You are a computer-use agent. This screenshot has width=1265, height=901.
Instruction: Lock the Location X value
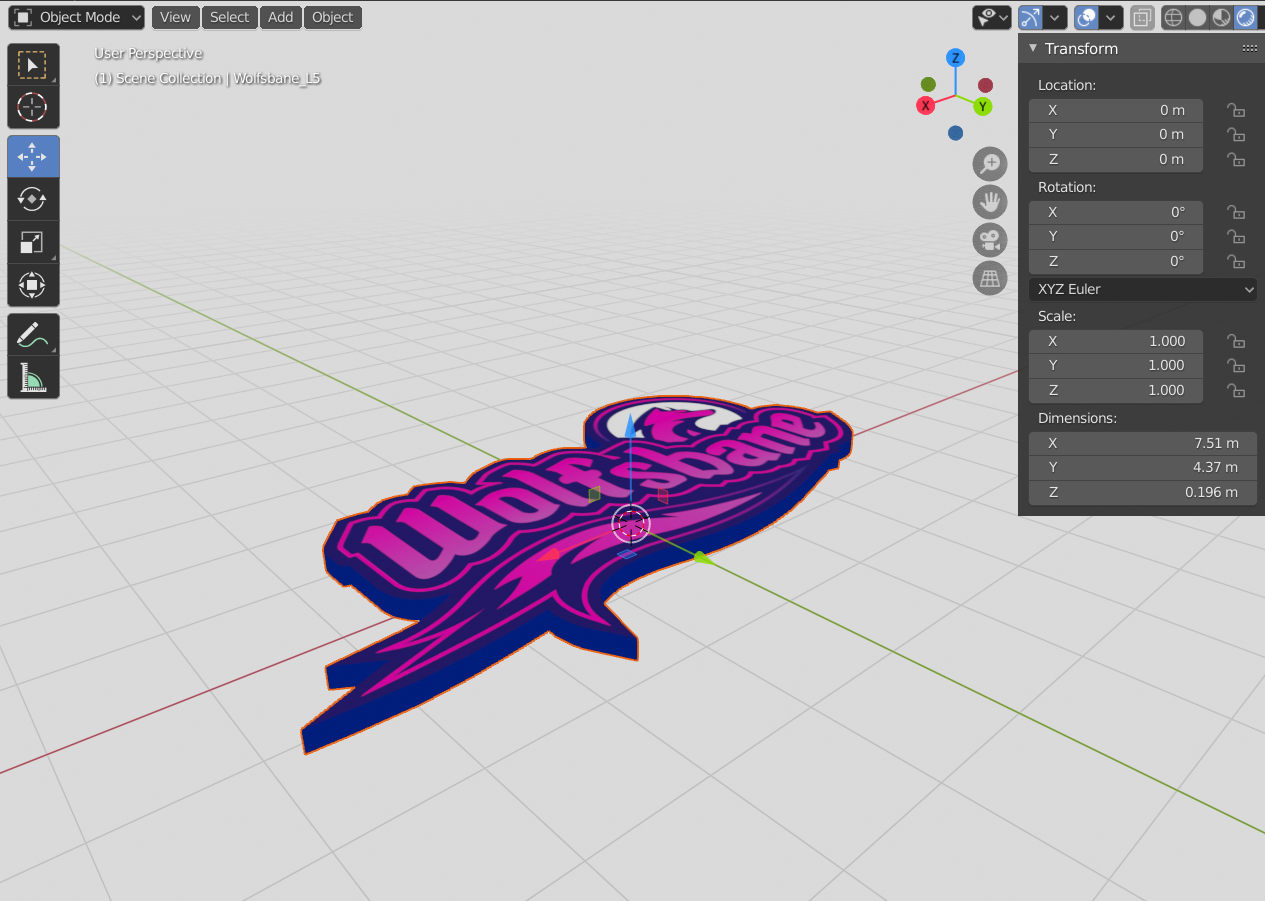[x=1237, y=110]
